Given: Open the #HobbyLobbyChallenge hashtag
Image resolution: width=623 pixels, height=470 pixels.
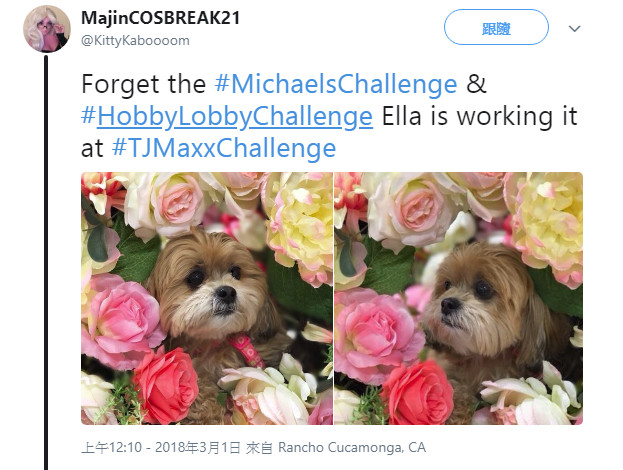Looking at the screenshot, I should coord(227,116).
